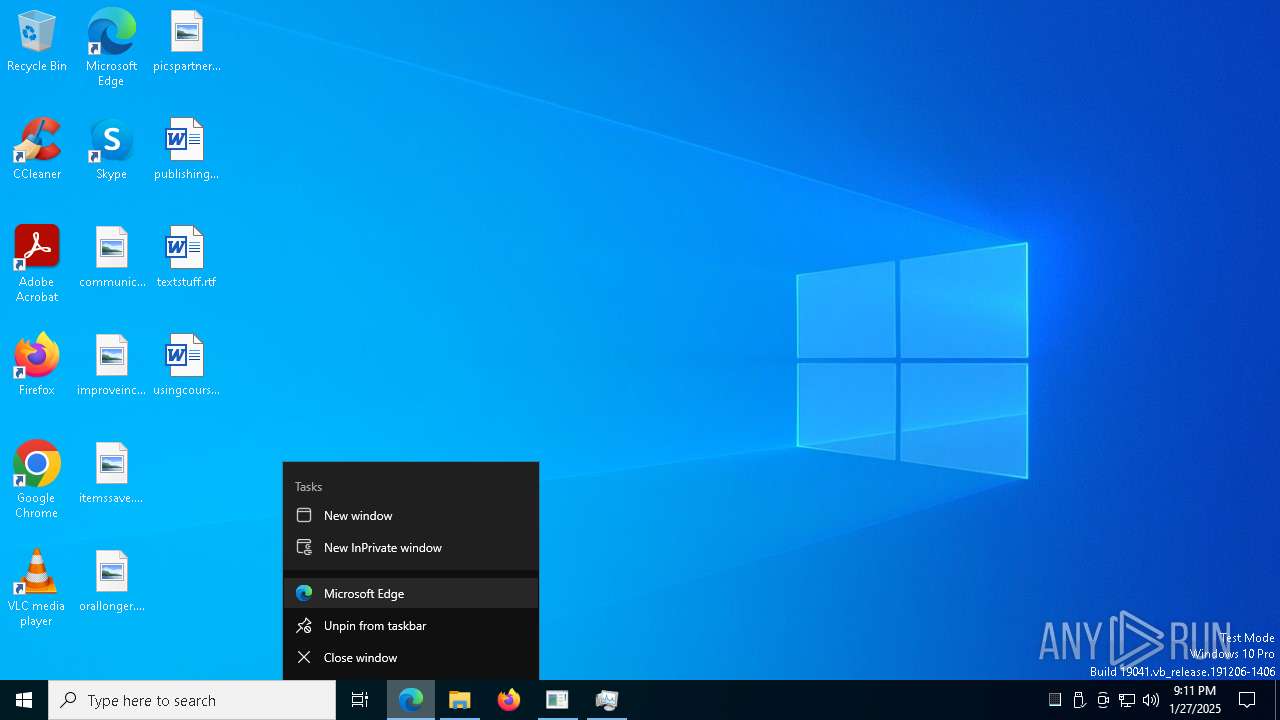Viewport: 1280px width, 720px height.
Task: Select the Firefox desktop shortcut
Action: pos(37,366)
